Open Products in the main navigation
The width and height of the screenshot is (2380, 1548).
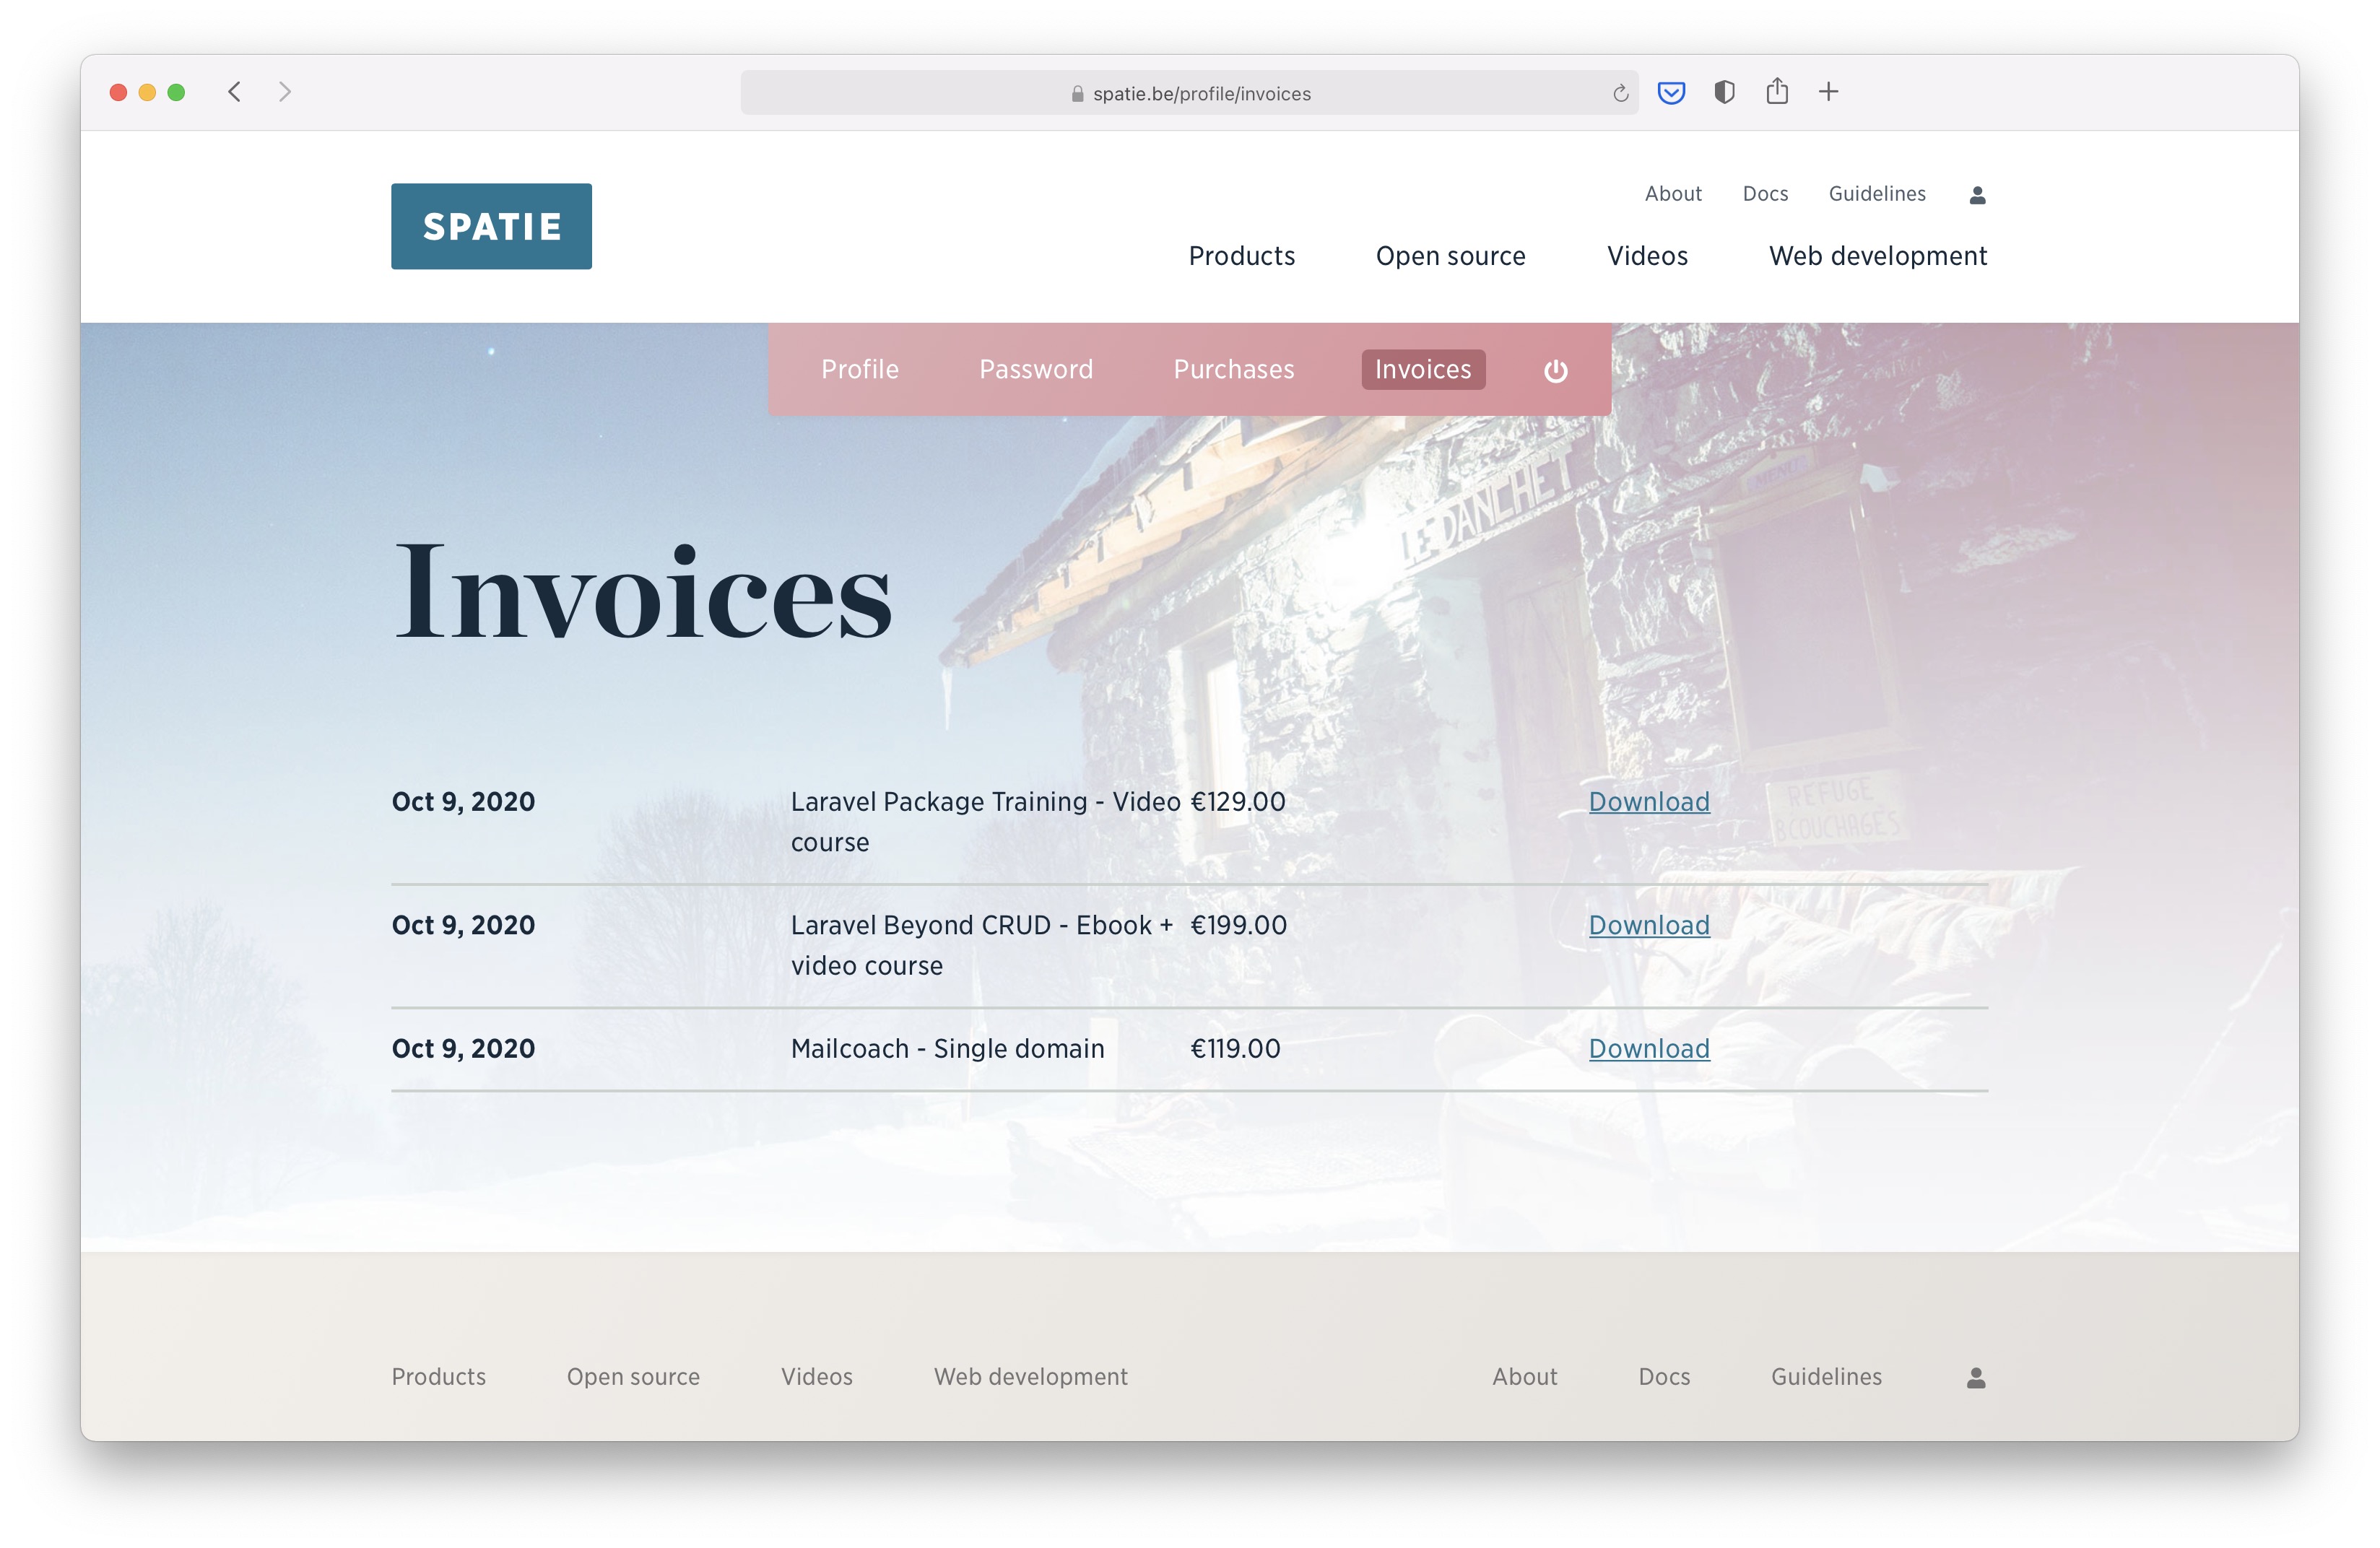[1241, 256]
